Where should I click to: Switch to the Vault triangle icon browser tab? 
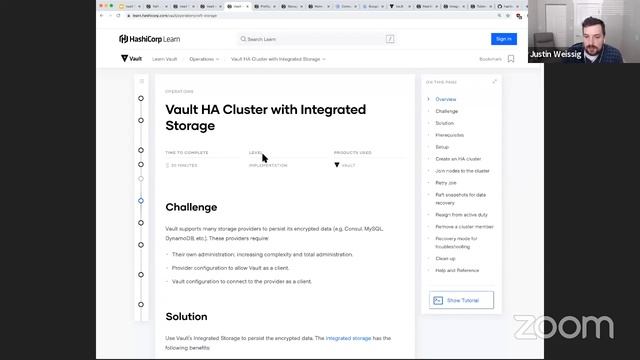(399, 7)
